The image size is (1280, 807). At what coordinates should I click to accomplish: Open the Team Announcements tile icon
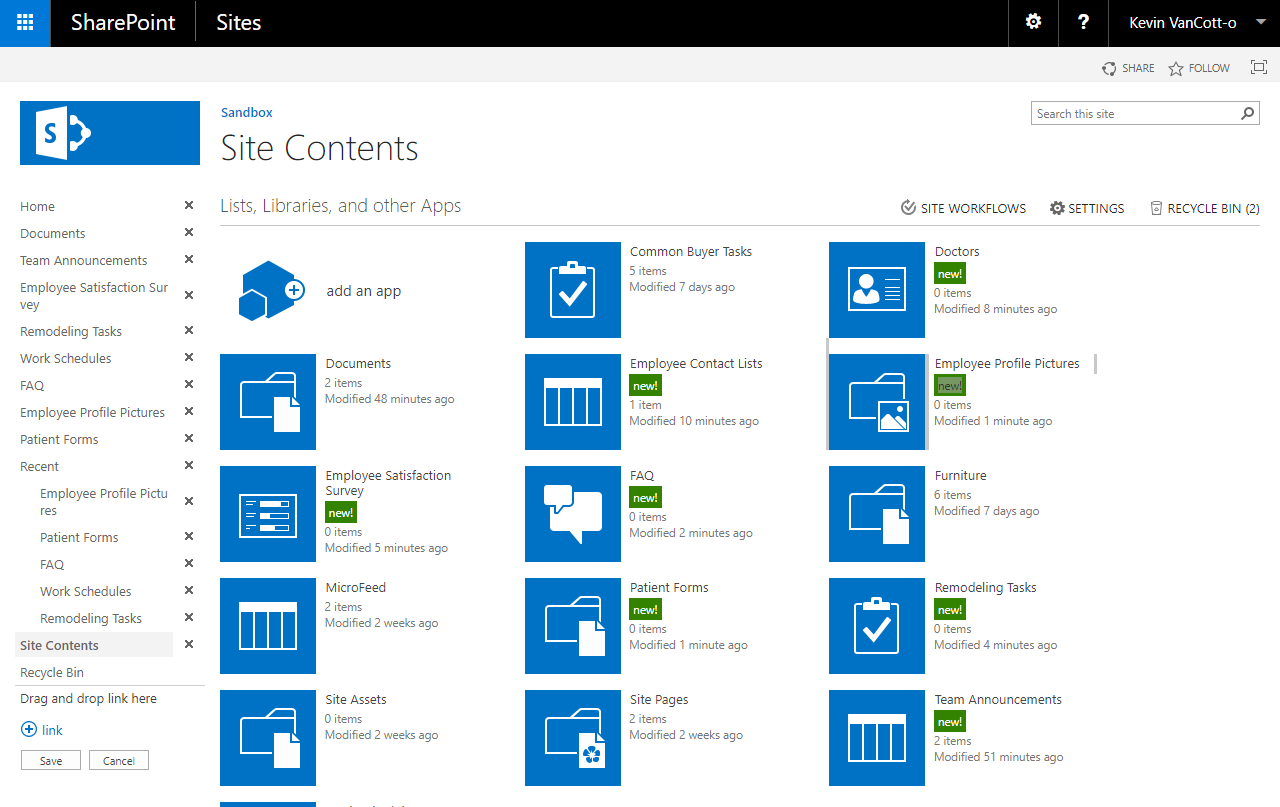tap(877, 738)
